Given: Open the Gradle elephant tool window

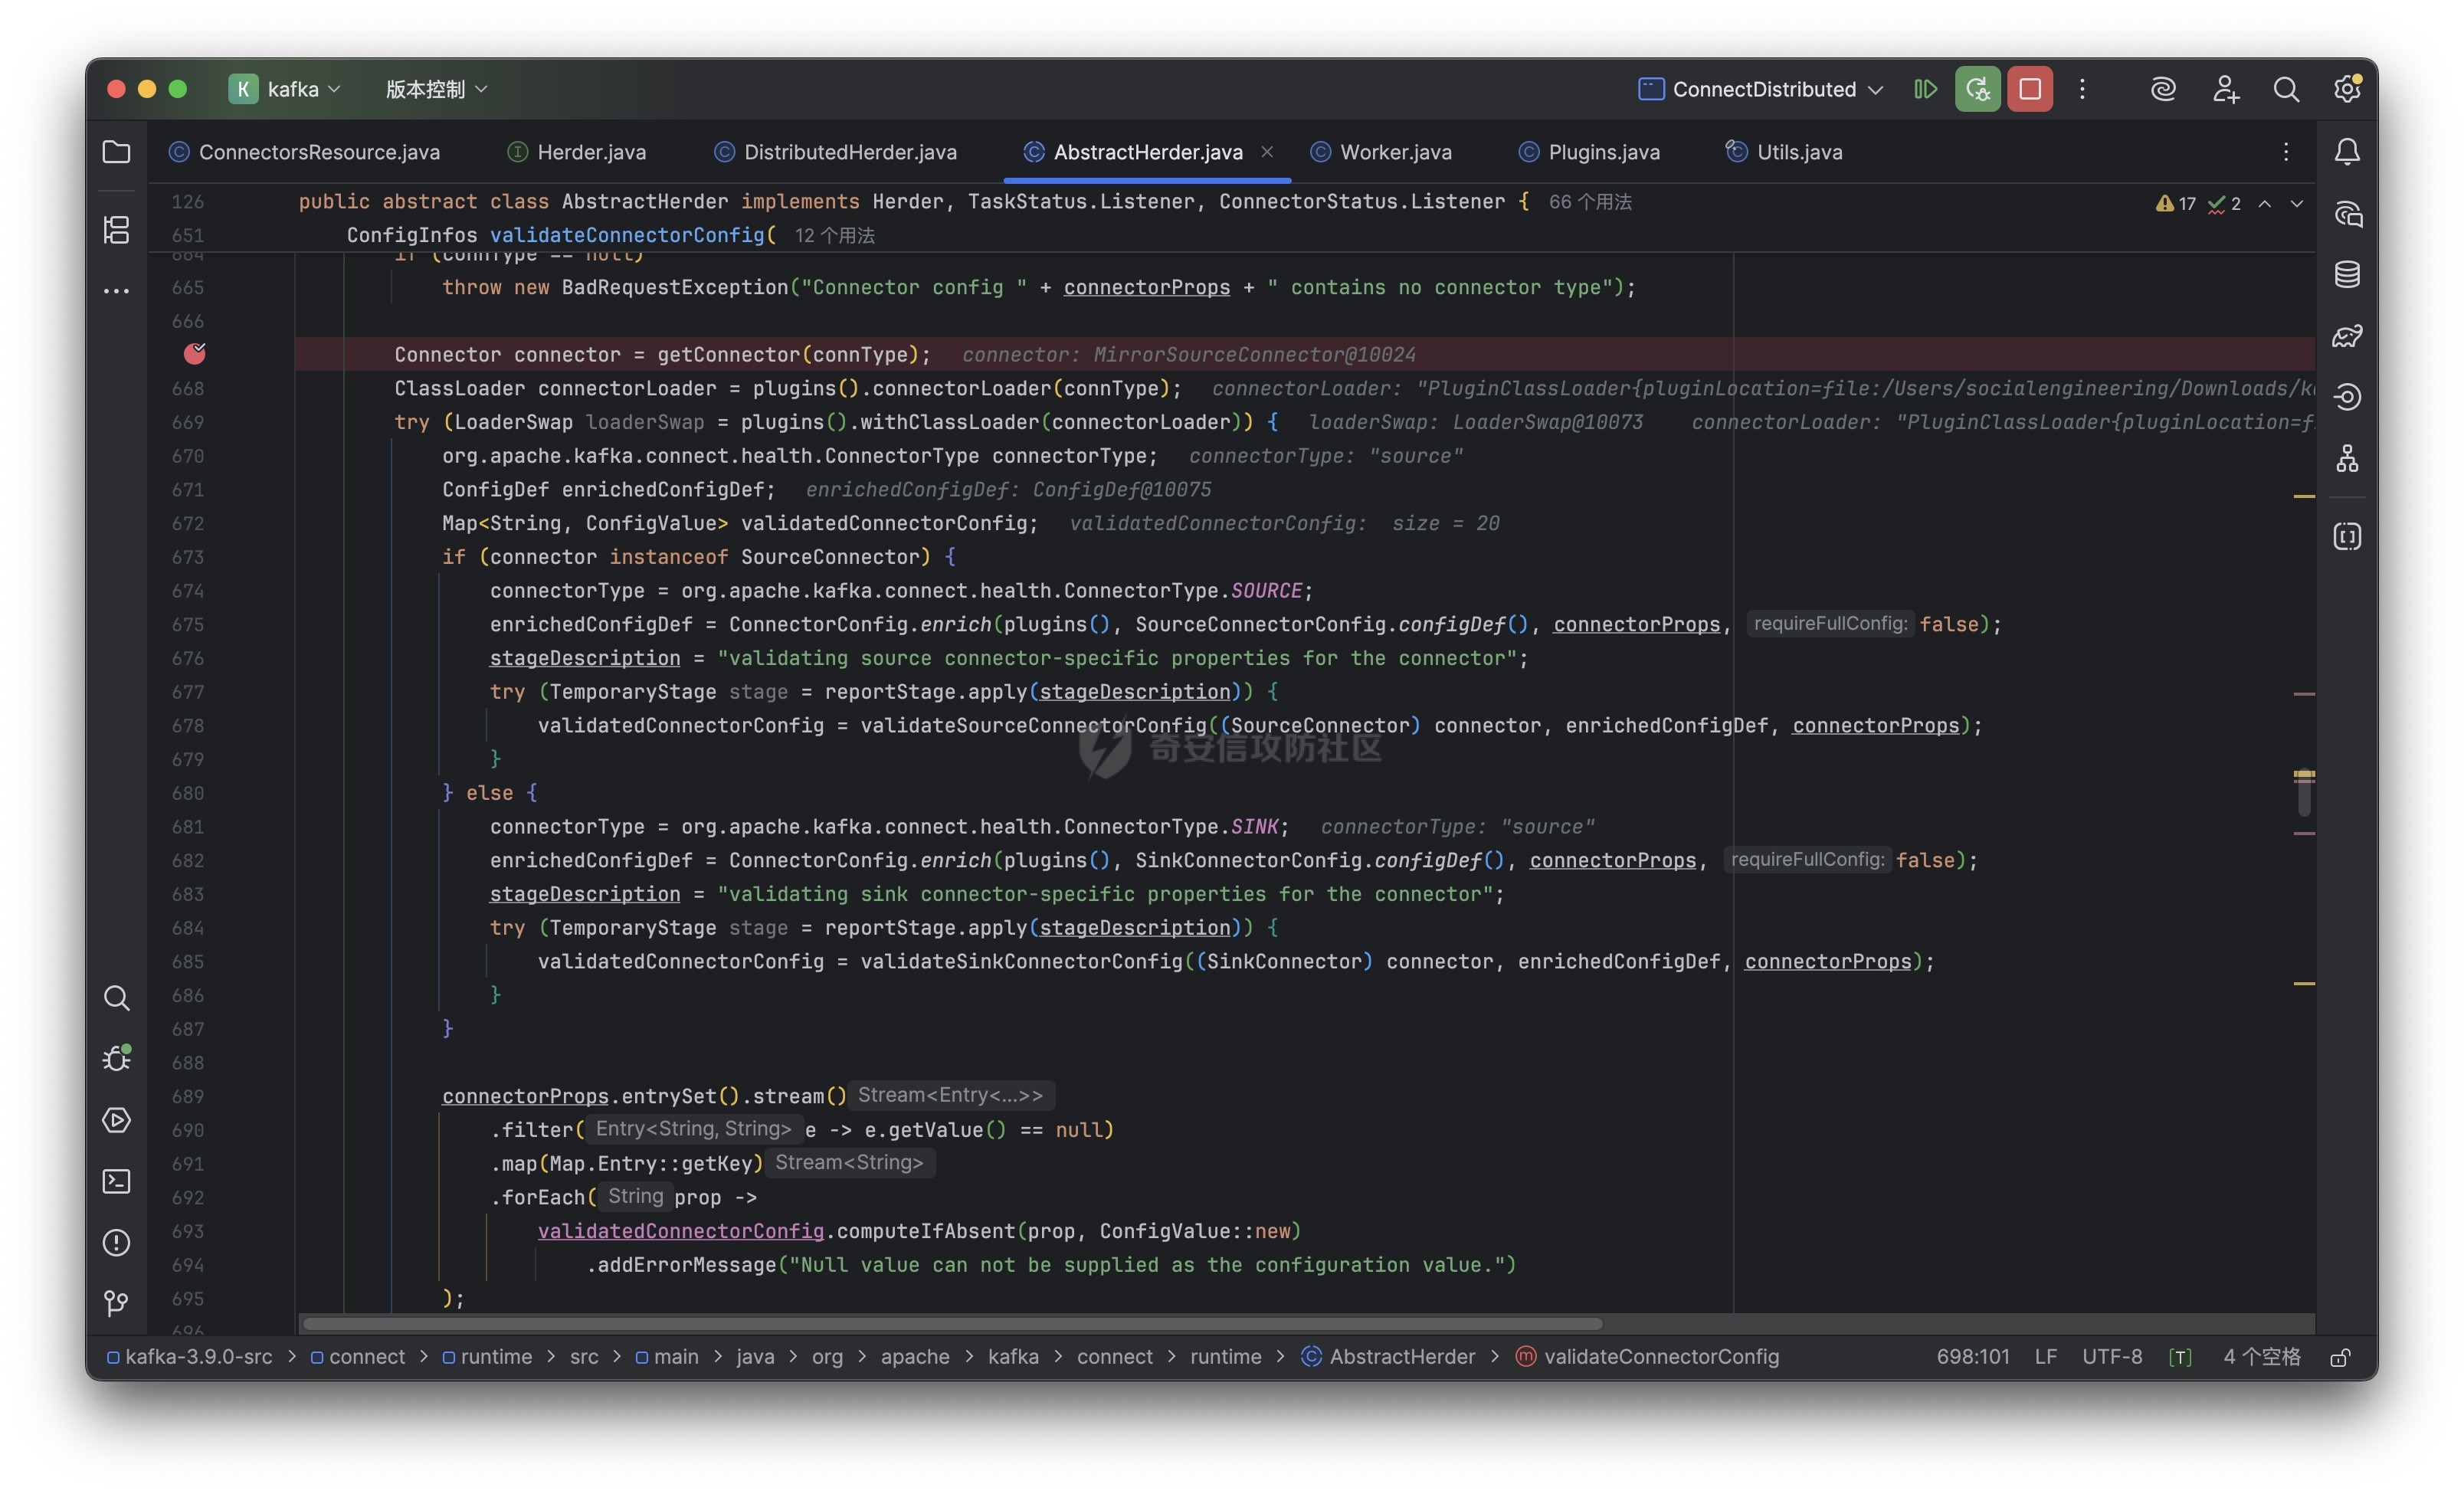Looking at the screenshot, I should point(2347,336).
